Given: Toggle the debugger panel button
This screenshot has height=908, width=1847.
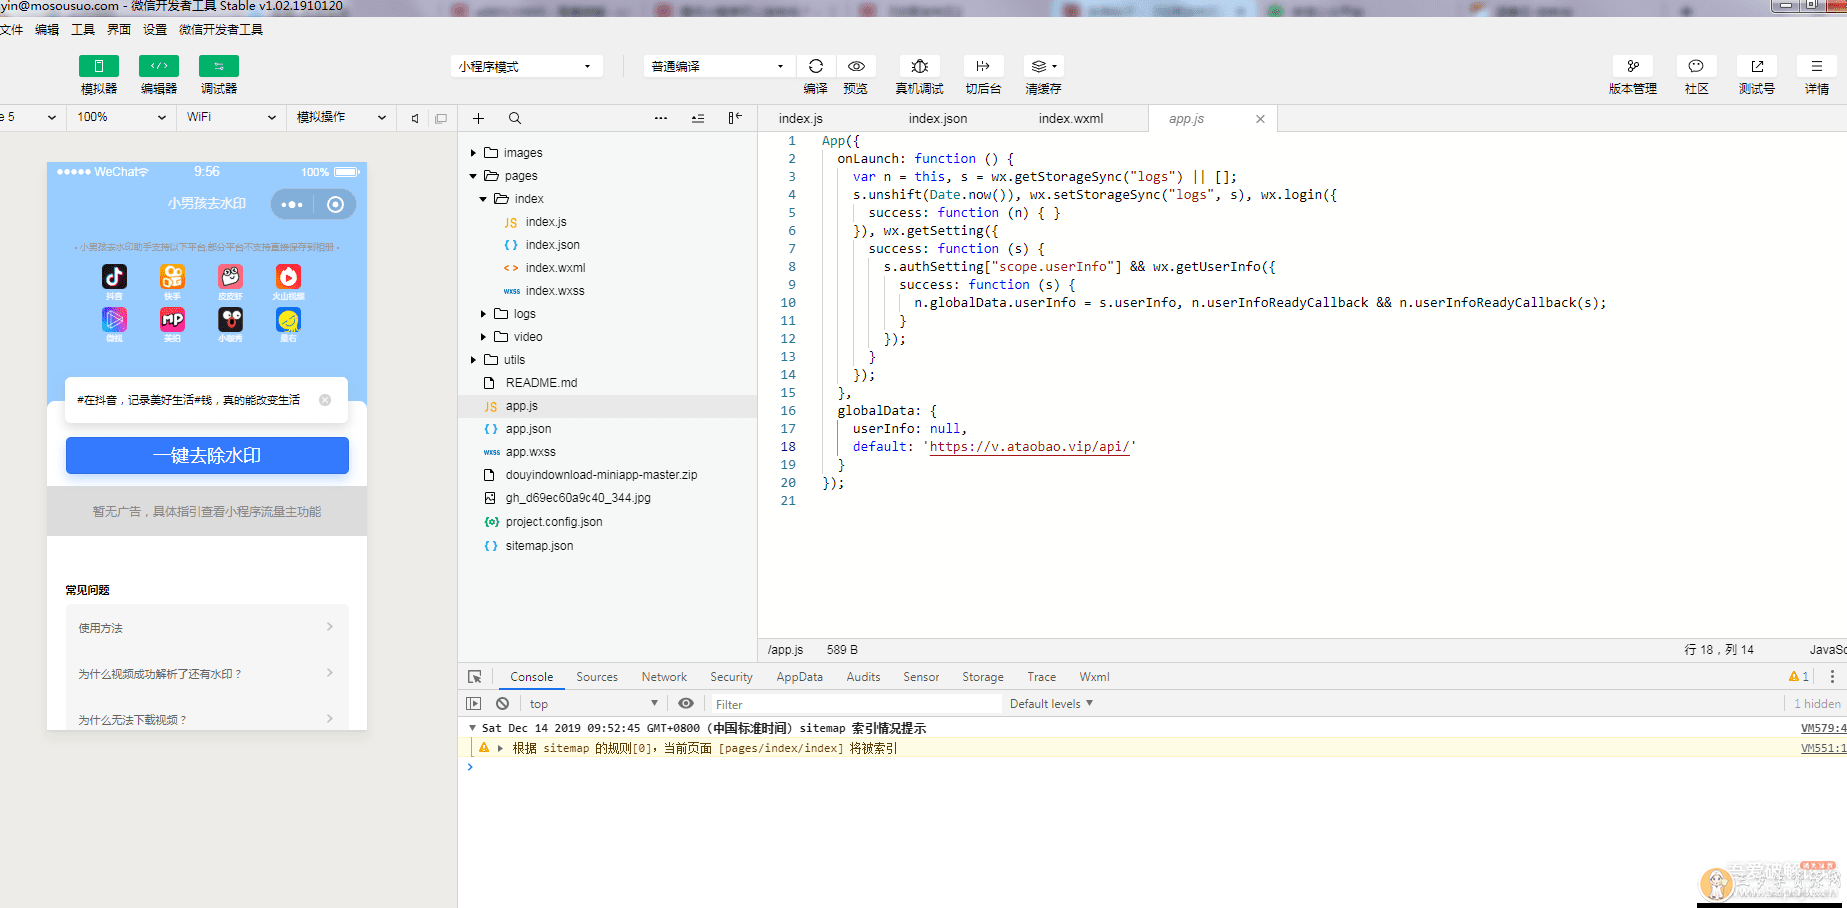Looking at the screenshot, I should click(x=218, y=66).
